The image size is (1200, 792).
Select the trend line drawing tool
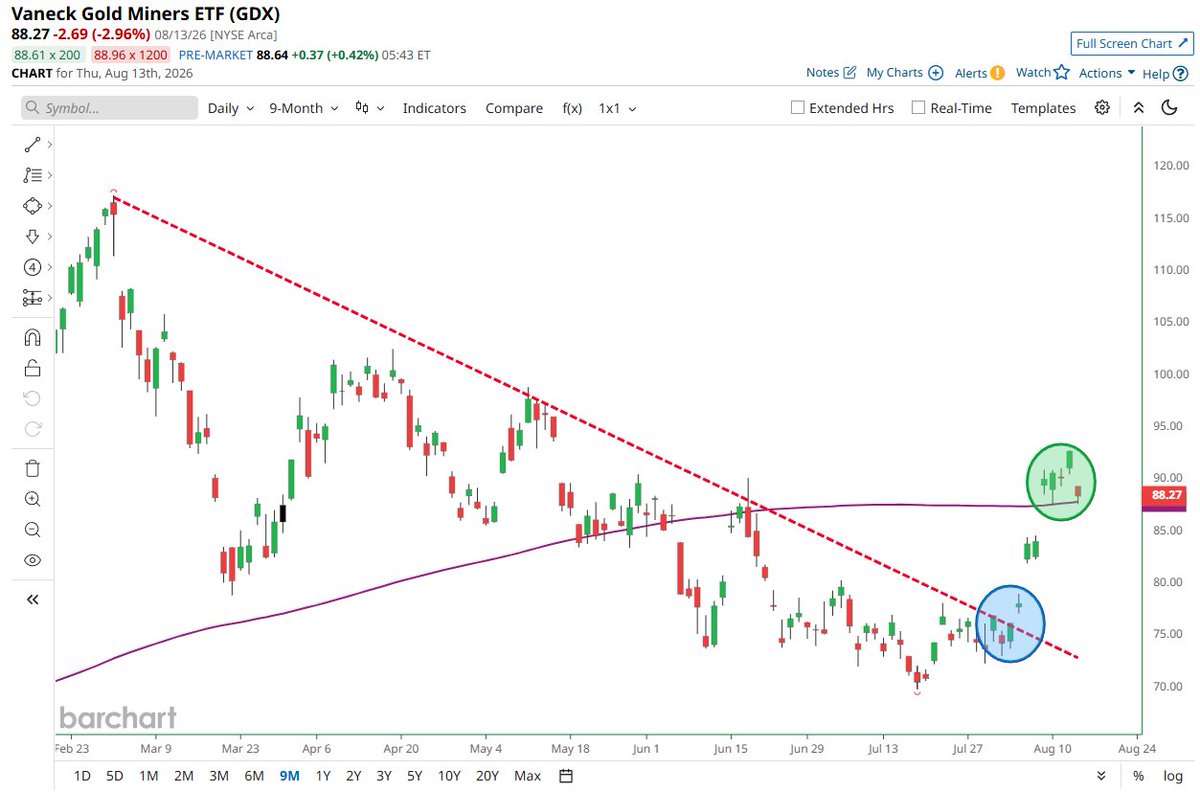(31, 144)
